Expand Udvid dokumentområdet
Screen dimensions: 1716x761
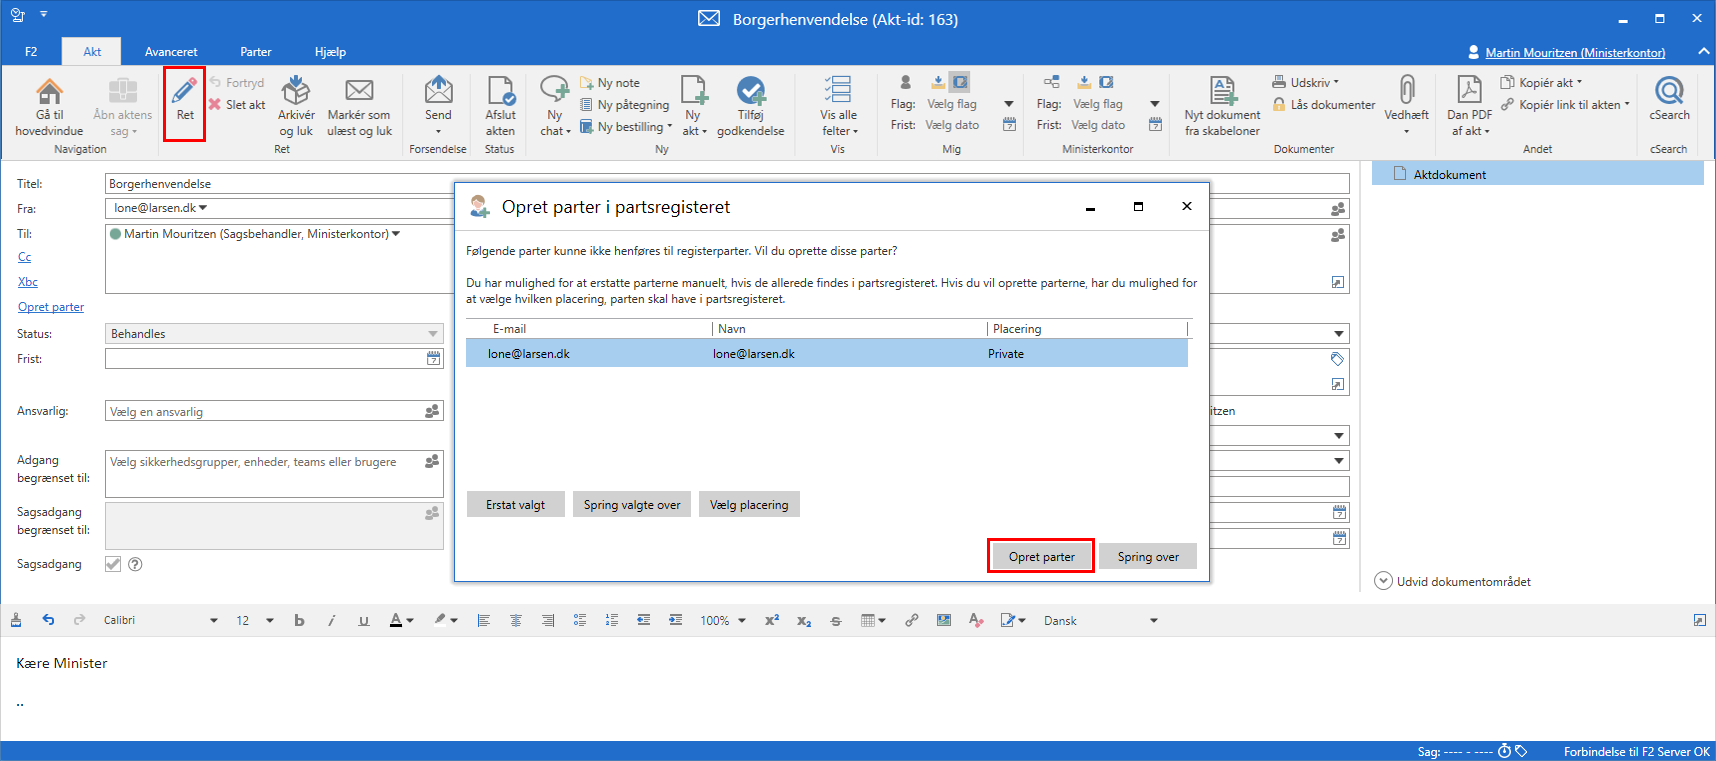[x=1383, y=581]
